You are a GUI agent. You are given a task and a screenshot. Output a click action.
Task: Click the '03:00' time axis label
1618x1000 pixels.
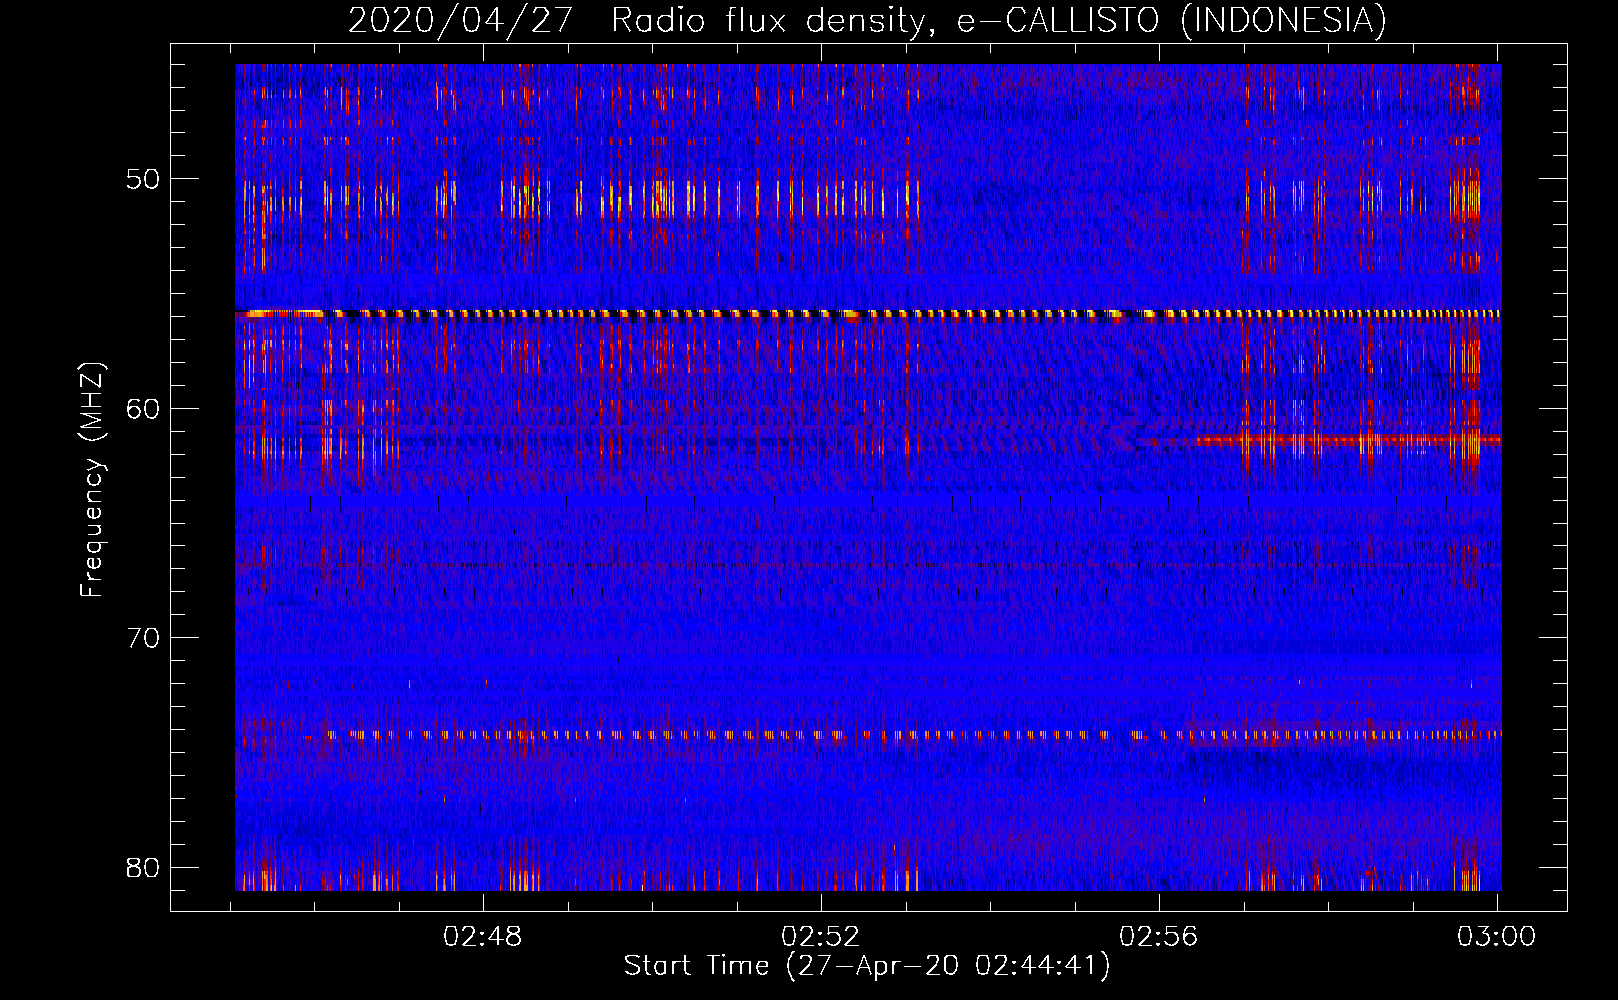1496,937
